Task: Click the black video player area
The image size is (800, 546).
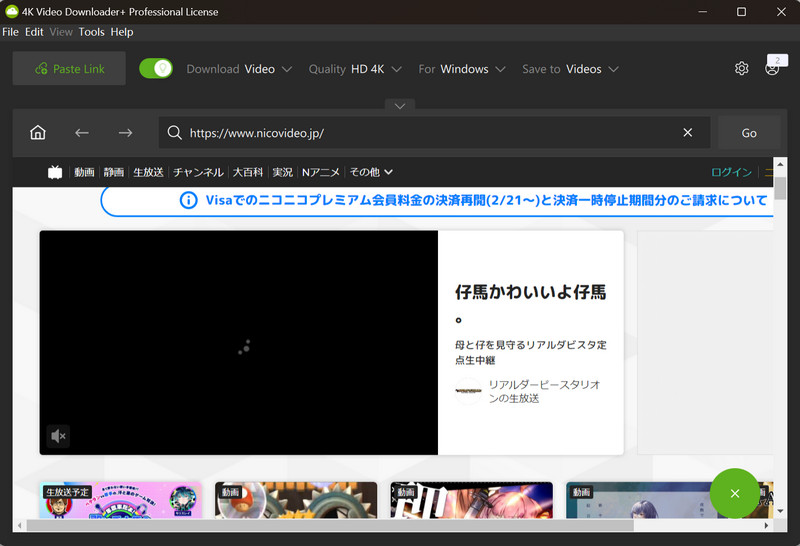Action: click(x=239, y=342)
